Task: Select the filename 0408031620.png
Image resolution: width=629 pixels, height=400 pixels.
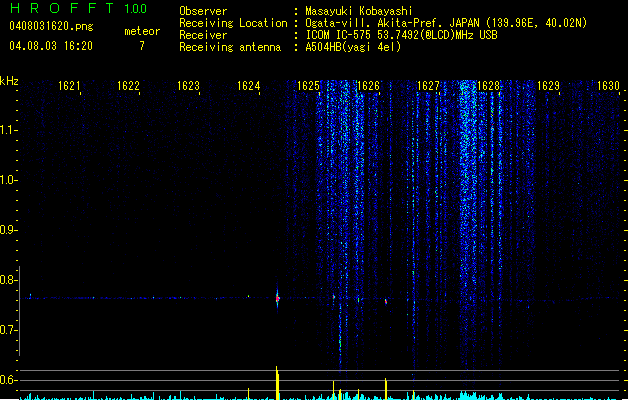Action: 51,26
